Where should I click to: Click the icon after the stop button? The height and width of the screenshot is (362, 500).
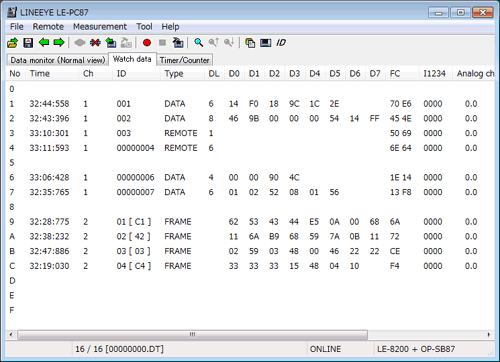point(178,43)
